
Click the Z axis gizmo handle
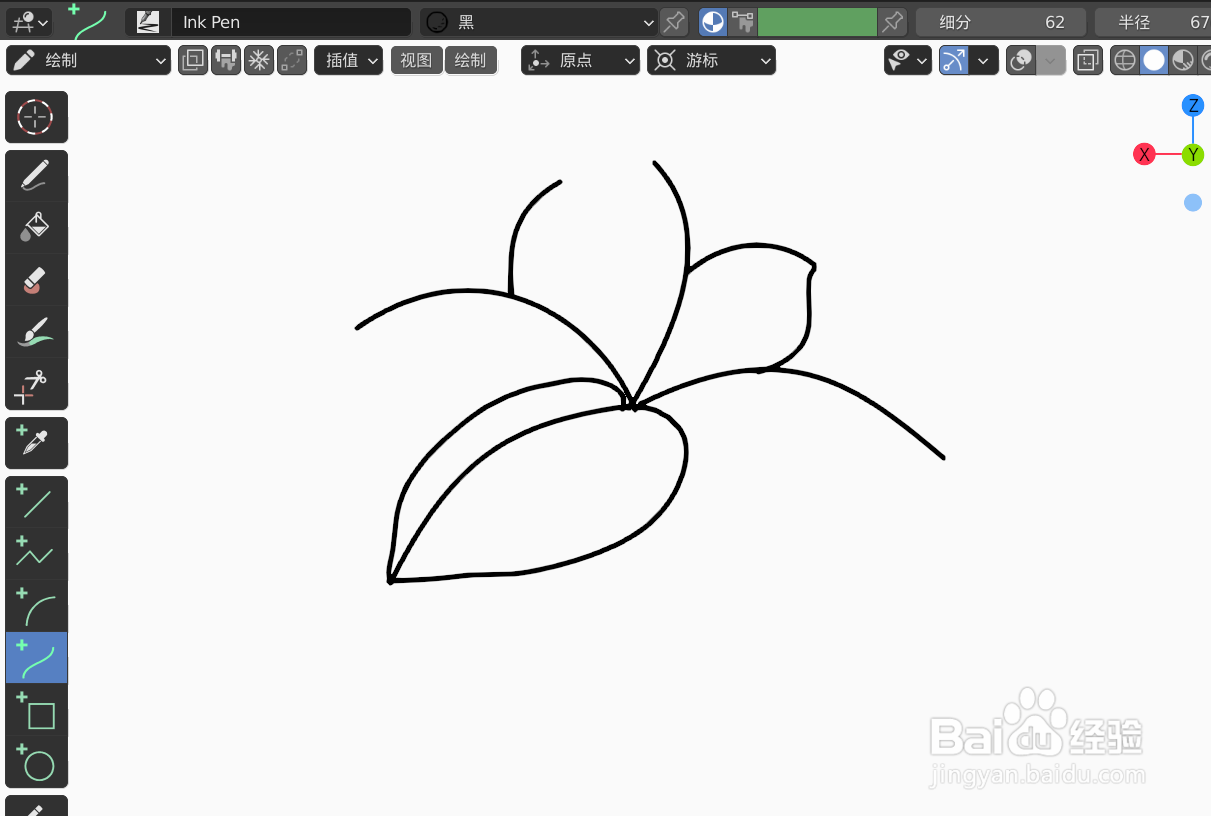click(x=1193, y=106)
